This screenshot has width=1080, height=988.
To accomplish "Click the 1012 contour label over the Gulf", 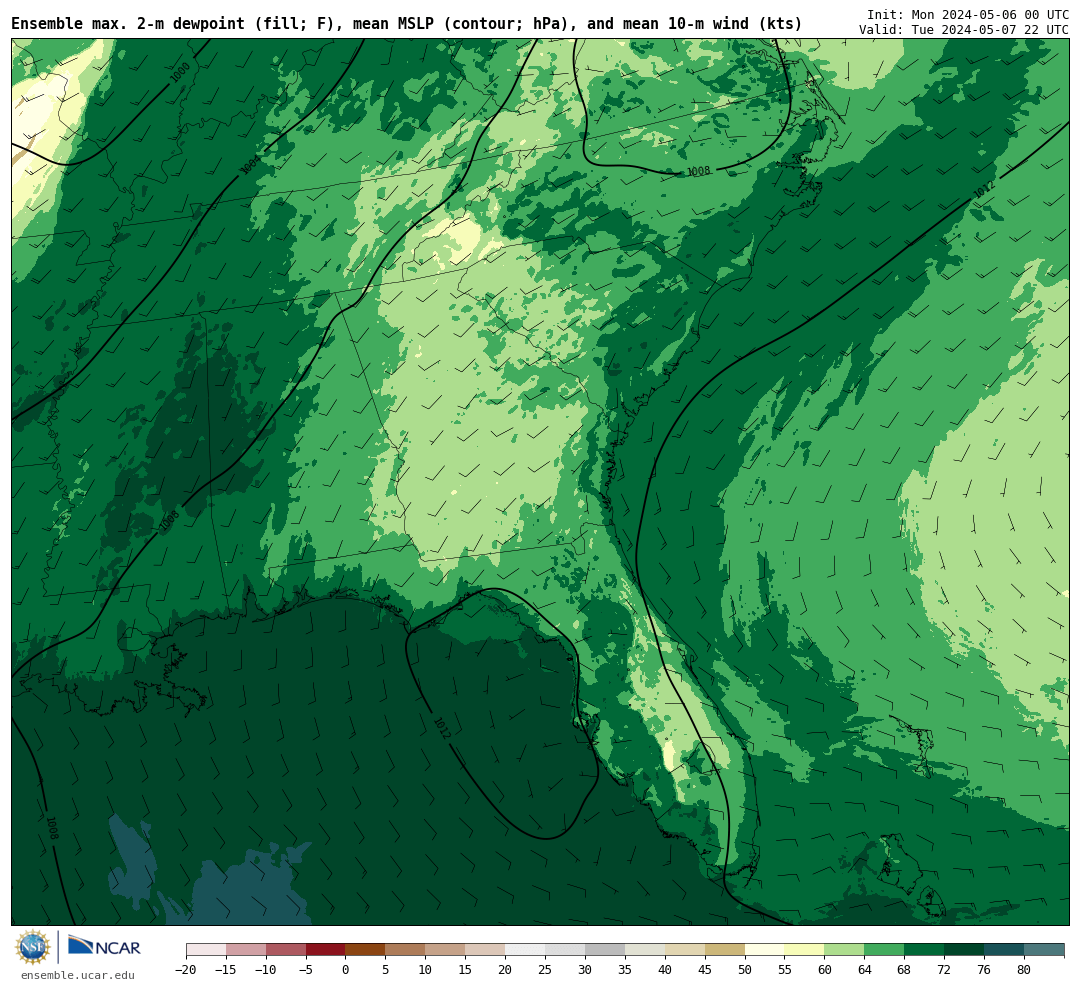I will coord(442,728).
